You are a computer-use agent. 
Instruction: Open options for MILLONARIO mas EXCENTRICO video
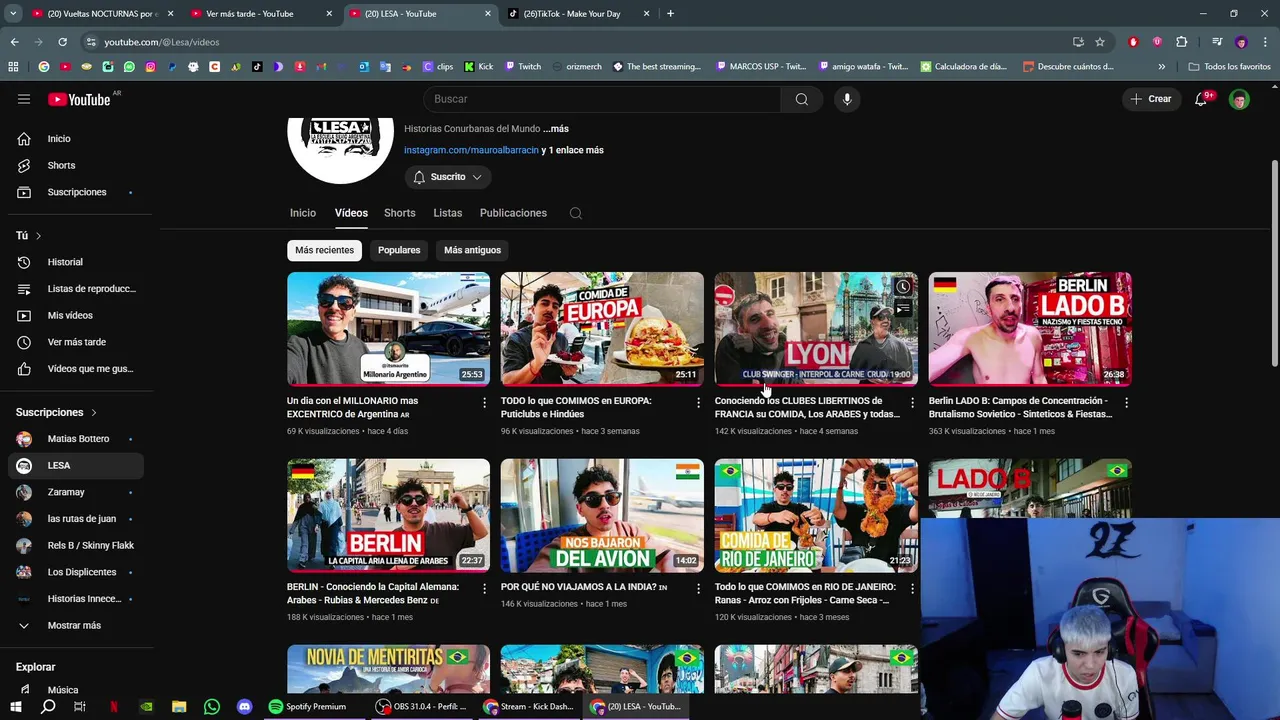[484, 402]
